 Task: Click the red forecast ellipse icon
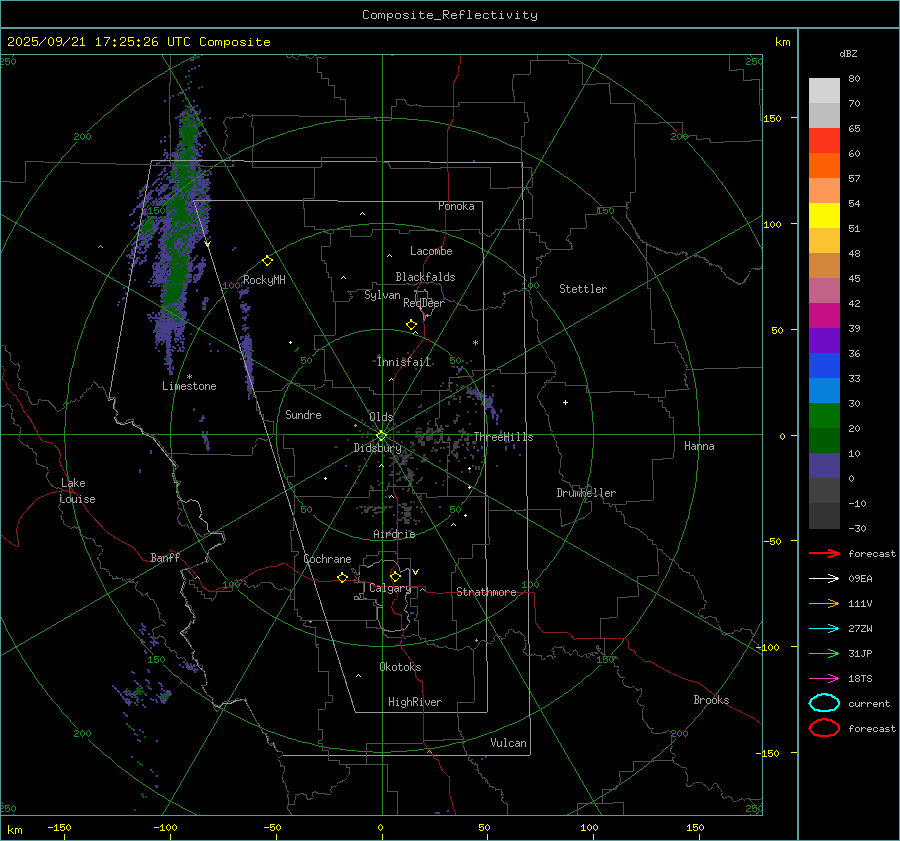[823, 728]
